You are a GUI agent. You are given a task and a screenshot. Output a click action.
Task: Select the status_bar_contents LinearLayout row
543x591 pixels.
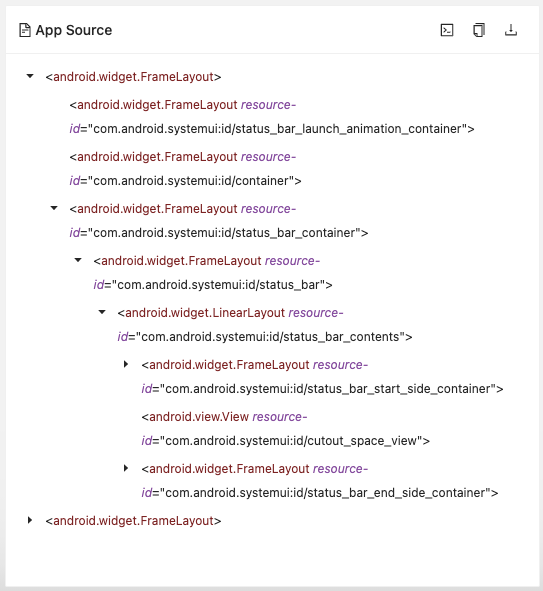[265, 325]
